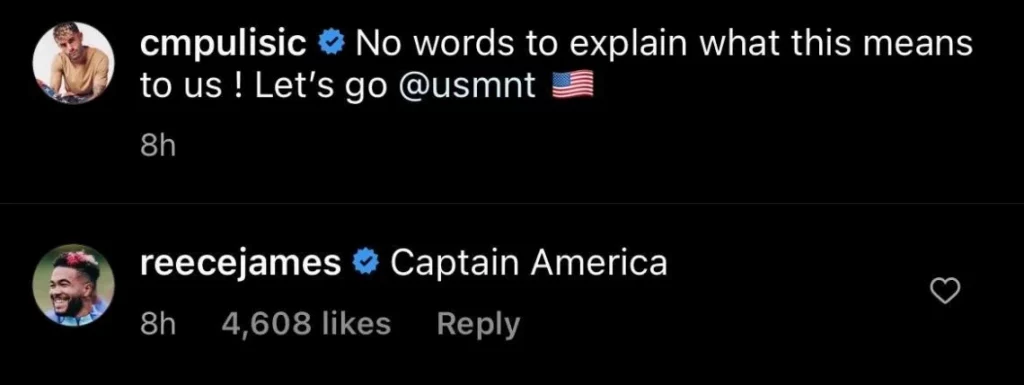1024x385 pixels.
Task: Click the 8h timestamp beside 4,608 likes
Action: [x=158, y=324]
